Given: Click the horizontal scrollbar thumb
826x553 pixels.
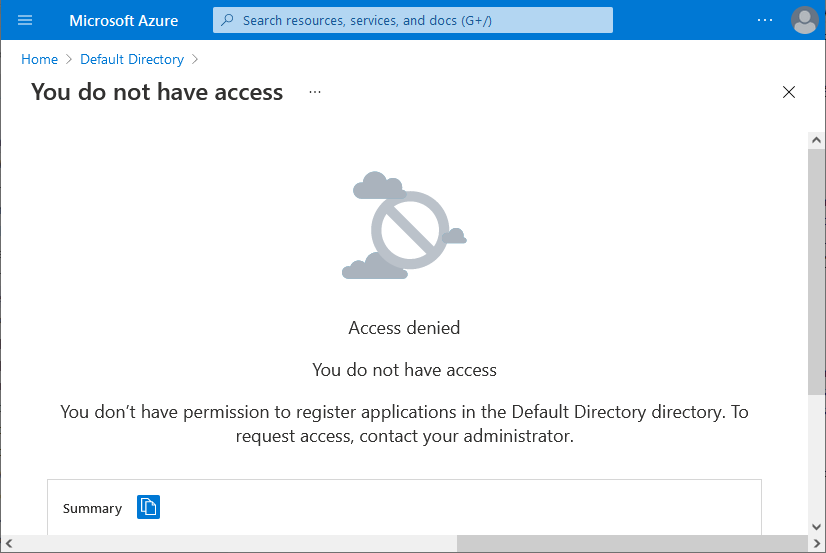Looking at the screenshot, I should click(632, 544).
